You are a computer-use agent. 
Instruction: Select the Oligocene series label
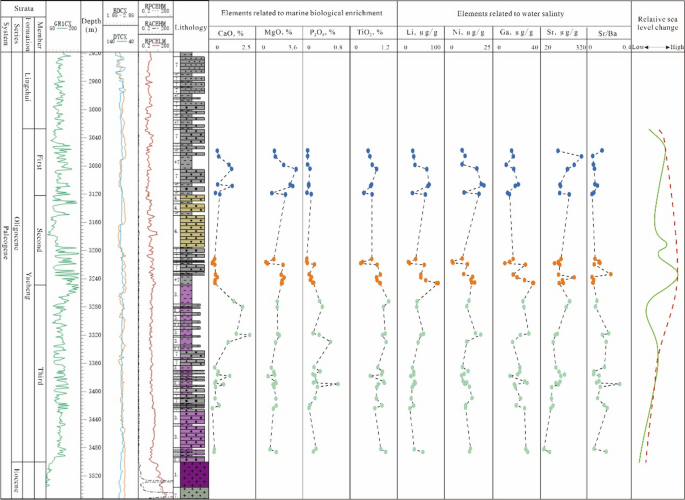(x=17, y=234)
